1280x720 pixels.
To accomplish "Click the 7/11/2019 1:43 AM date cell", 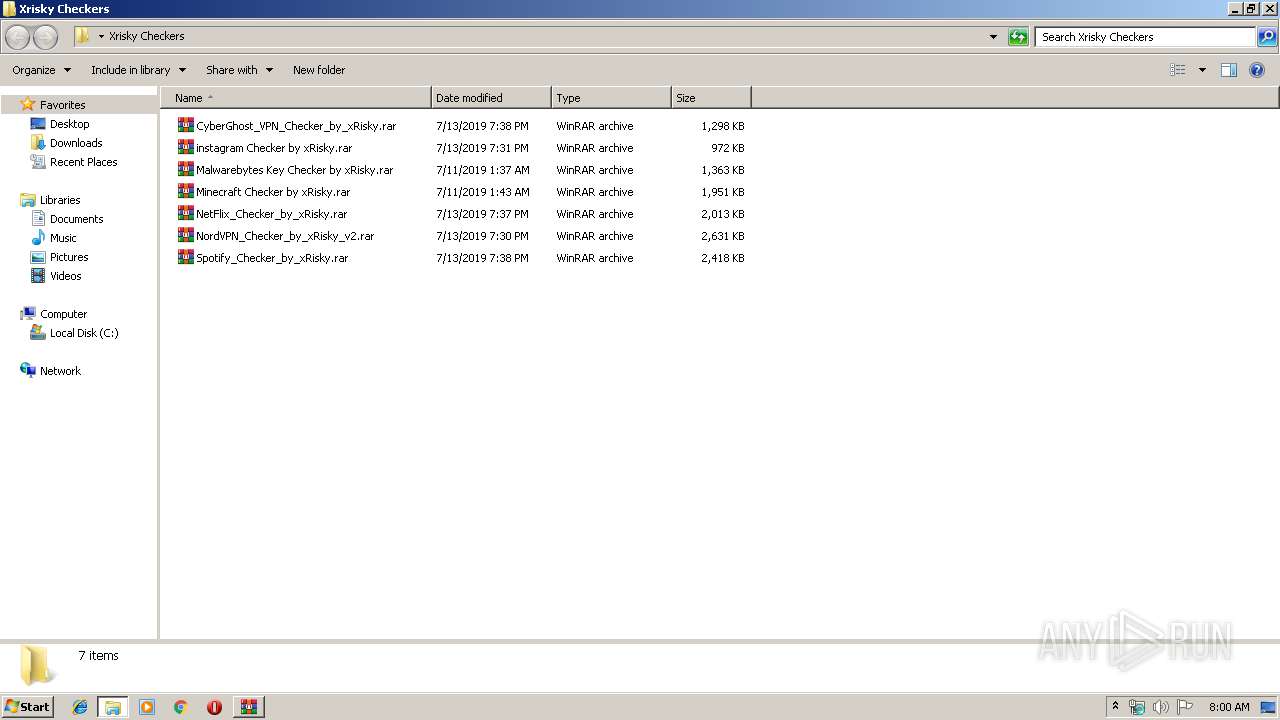I will (483, 192).
